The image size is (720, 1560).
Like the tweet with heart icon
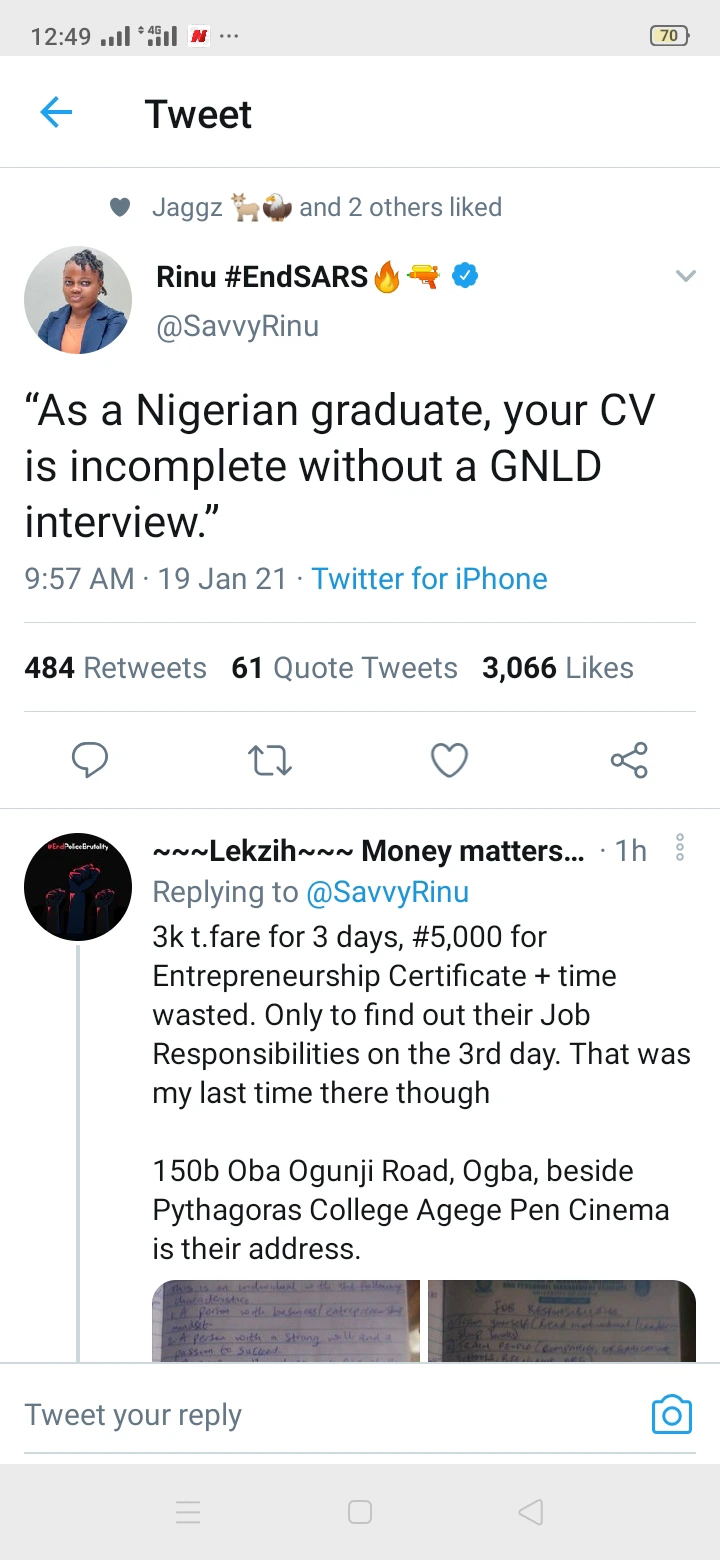[449, 761]
